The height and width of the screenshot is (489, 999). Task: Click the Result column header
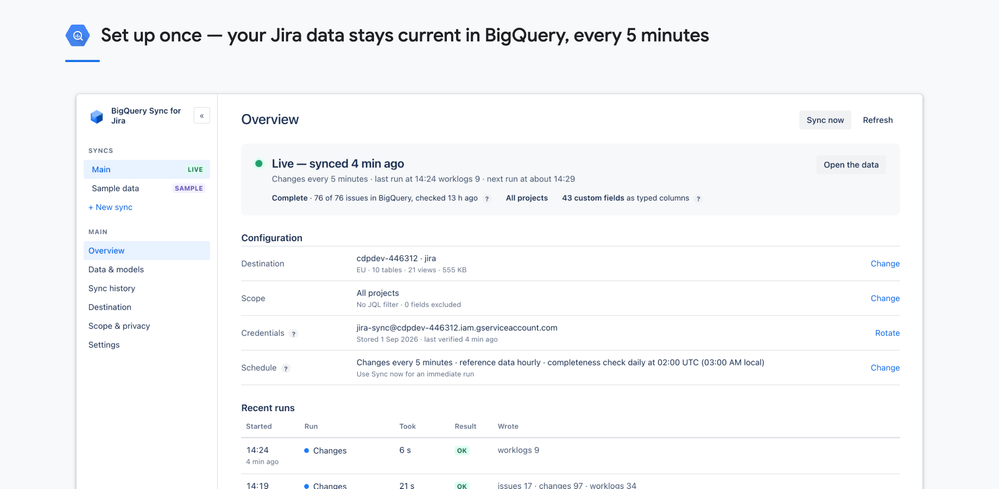[x=465, y=427]
